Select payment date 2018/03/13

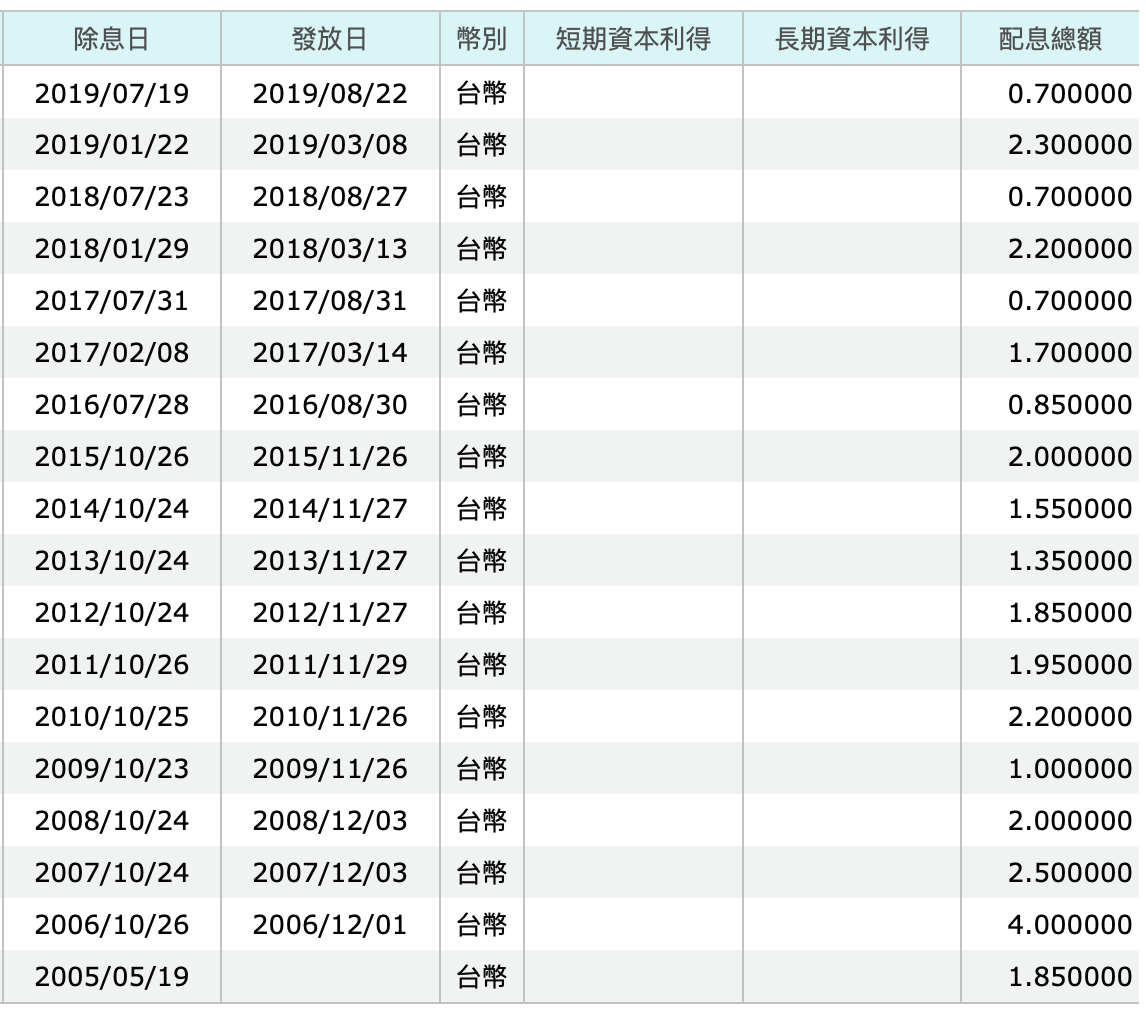[x=330, y=248]
